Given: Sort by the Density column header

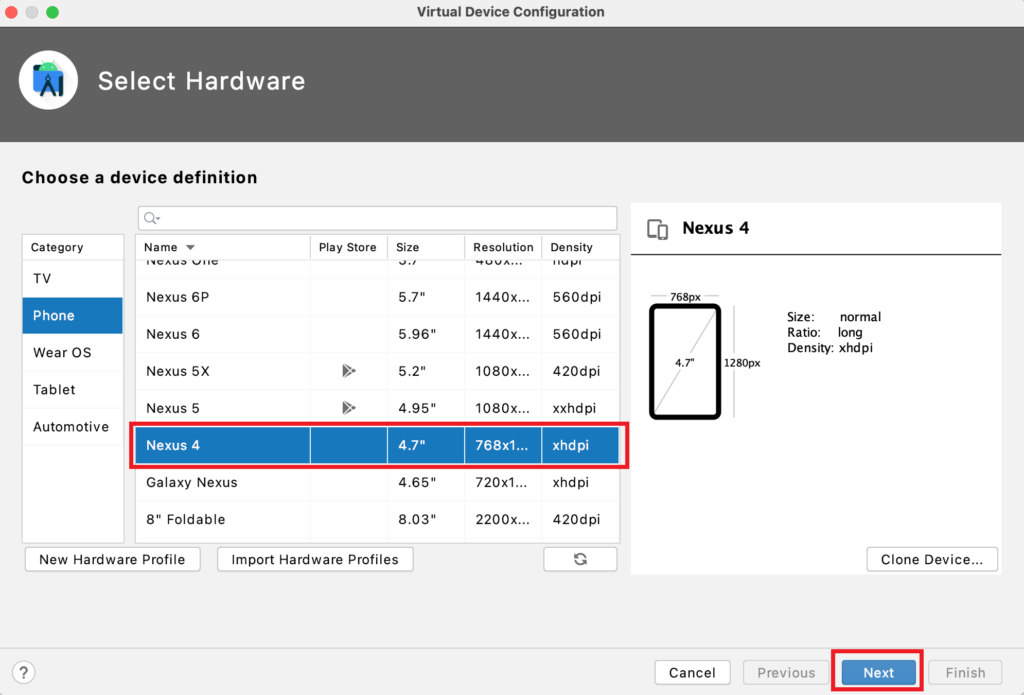Looking at the screenshot, I should point(581,248).
